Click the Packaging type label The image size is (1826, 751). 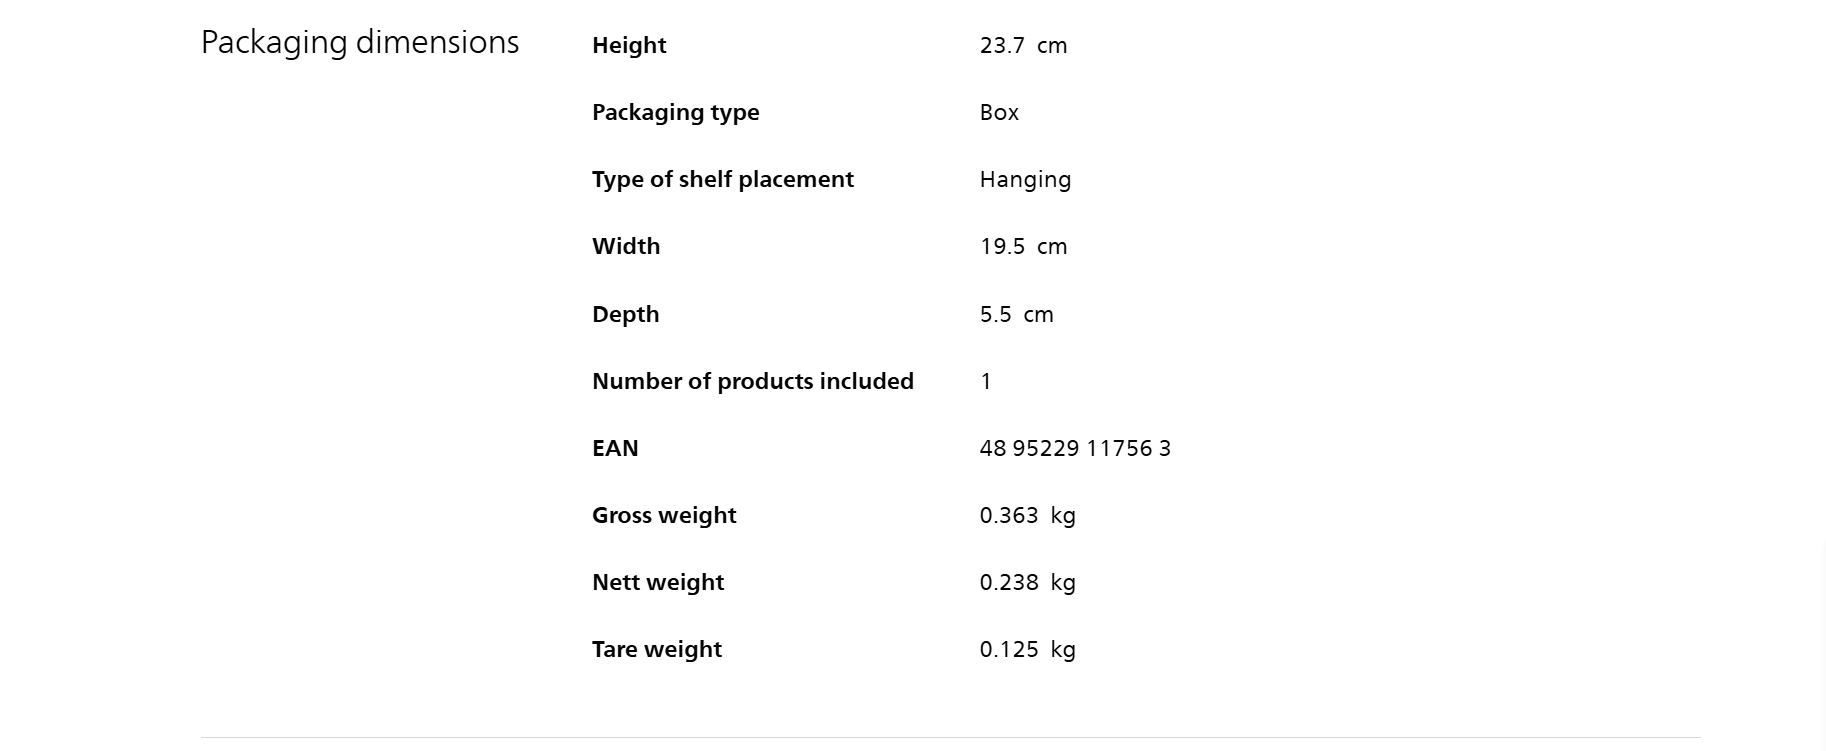tap(675, 113)
